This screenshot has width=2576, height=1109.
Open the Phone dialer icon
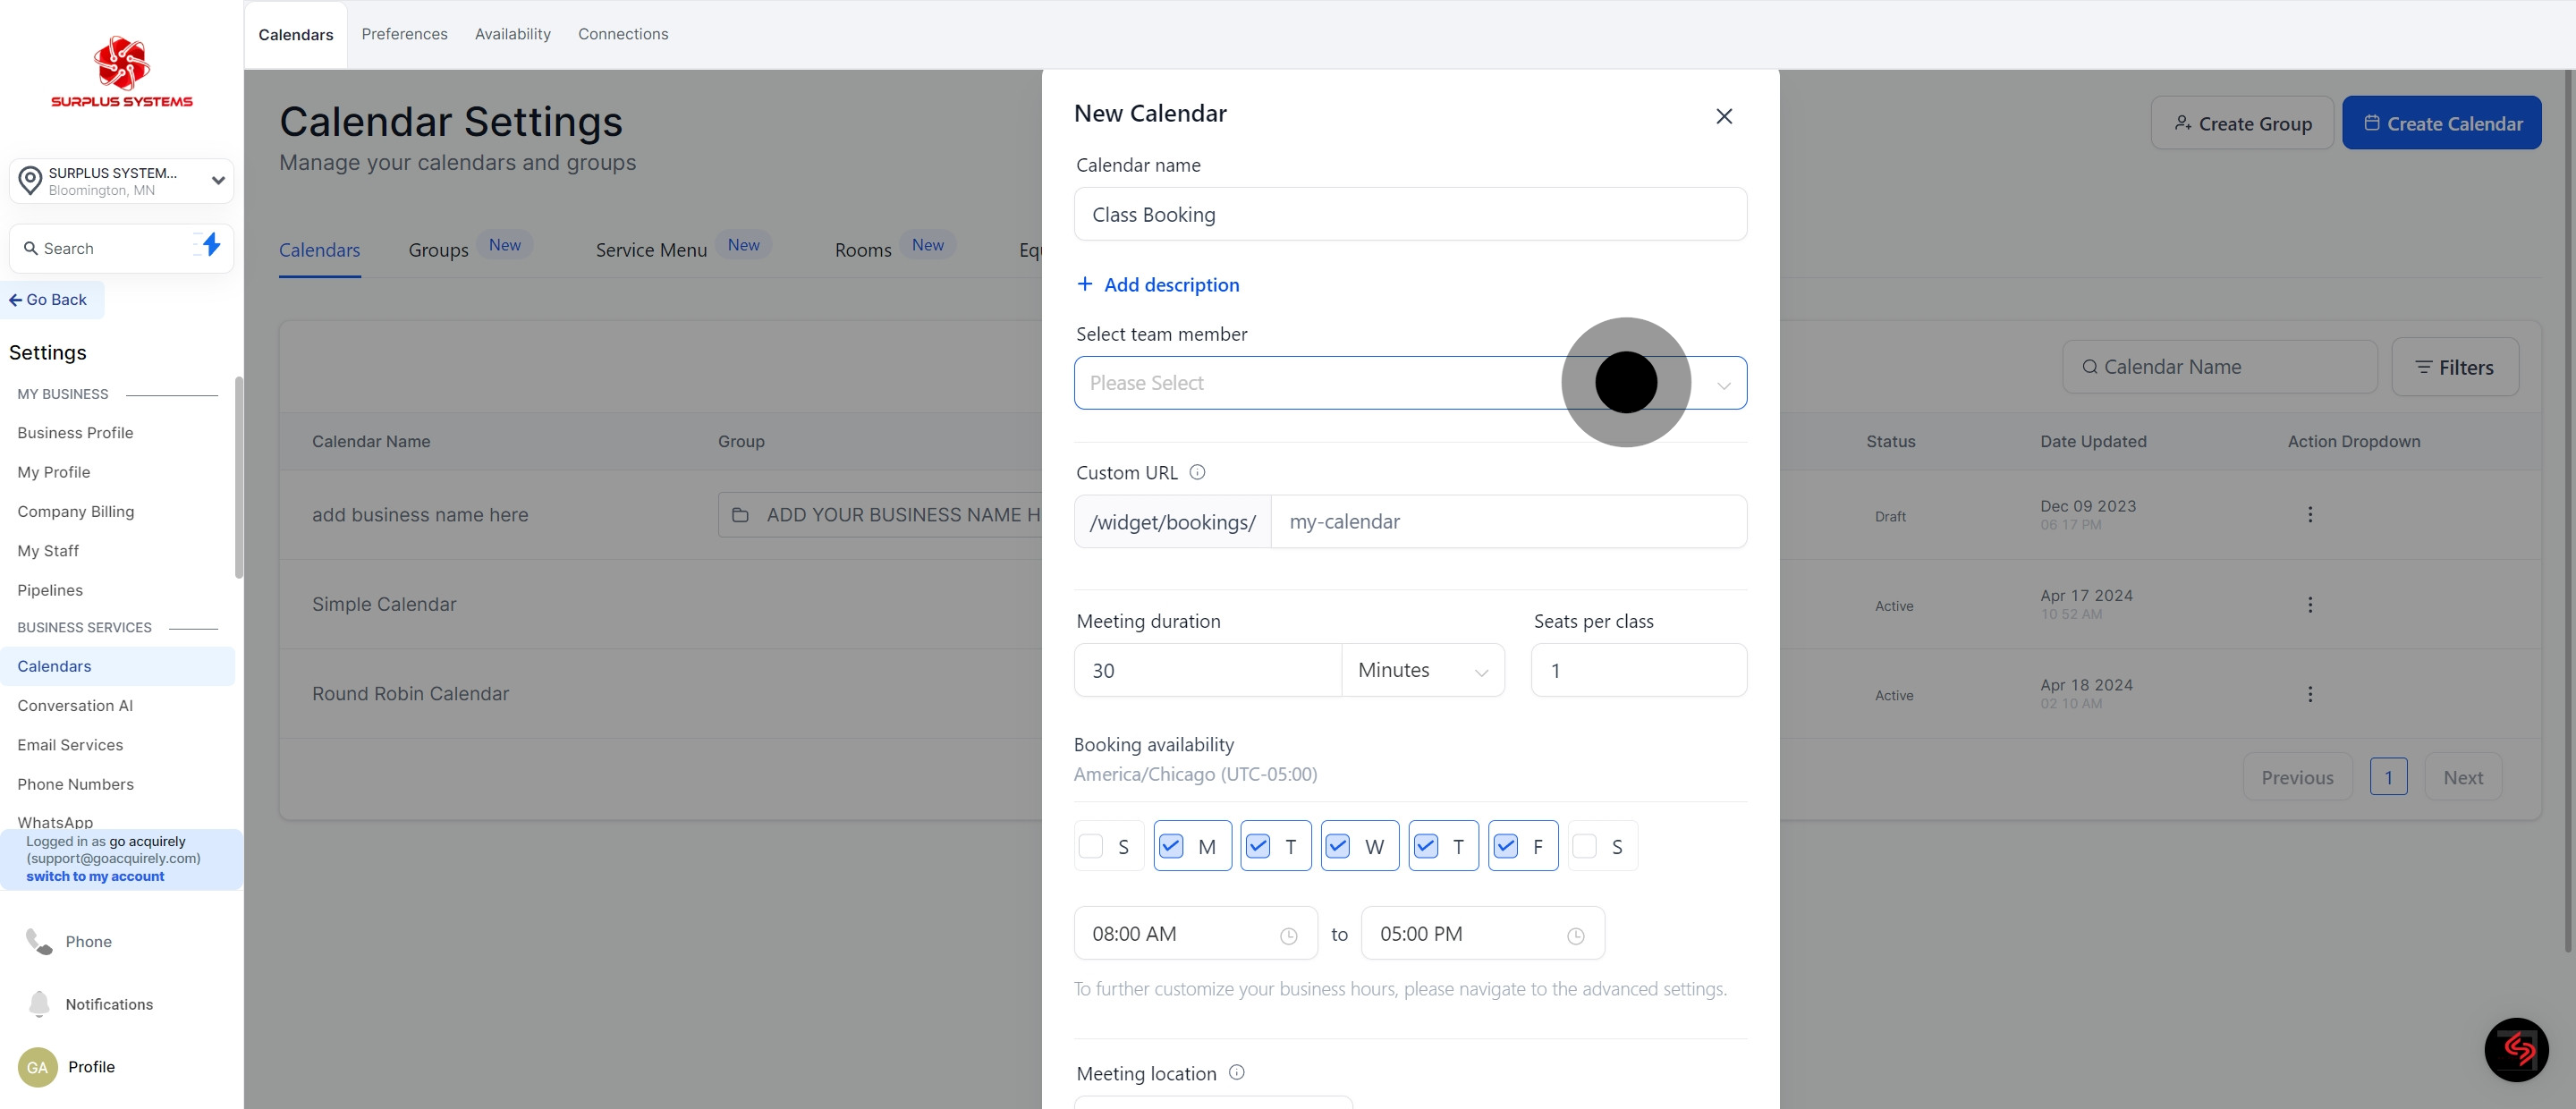39,941
